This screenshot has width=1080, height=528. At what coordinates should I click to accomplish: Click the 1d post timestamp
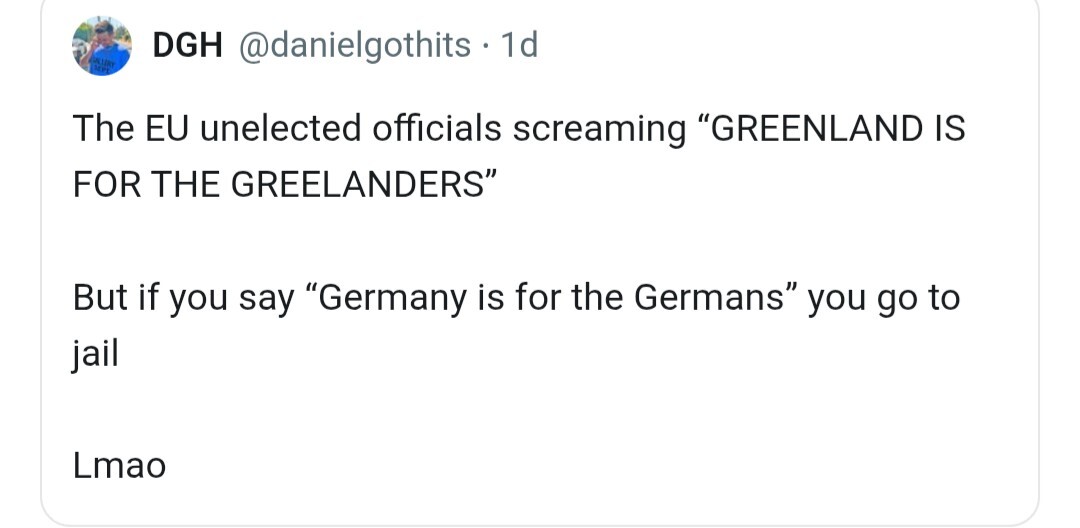[518, 45]
